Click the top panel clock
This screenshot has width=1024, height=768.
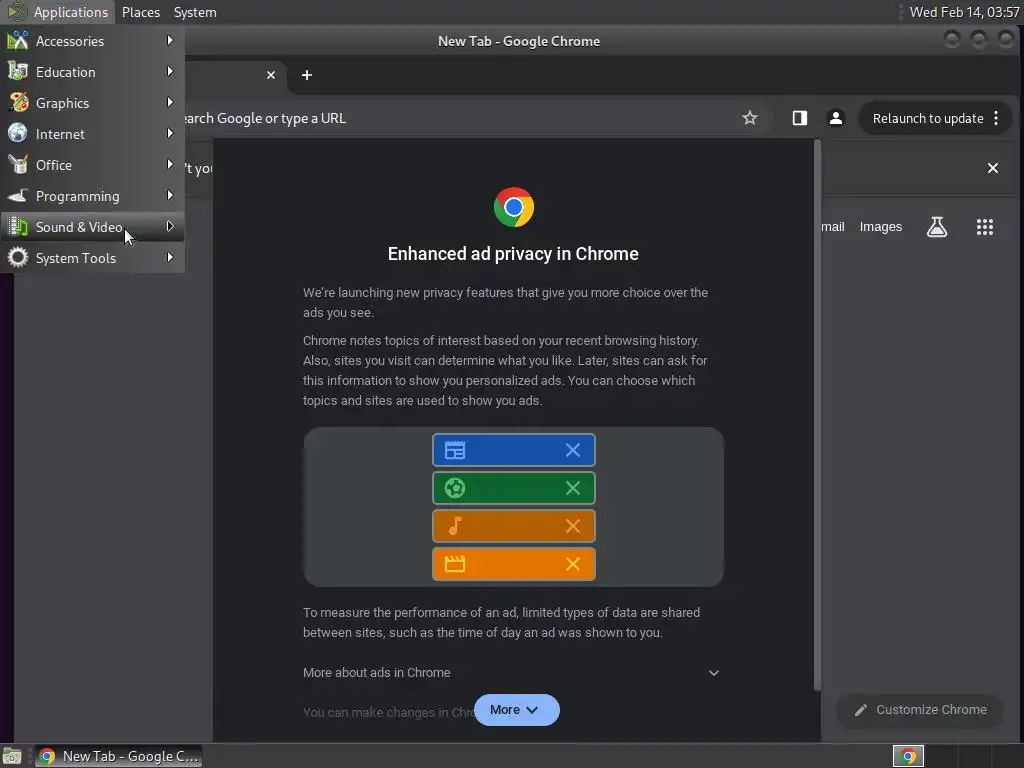tap(964, 12)
